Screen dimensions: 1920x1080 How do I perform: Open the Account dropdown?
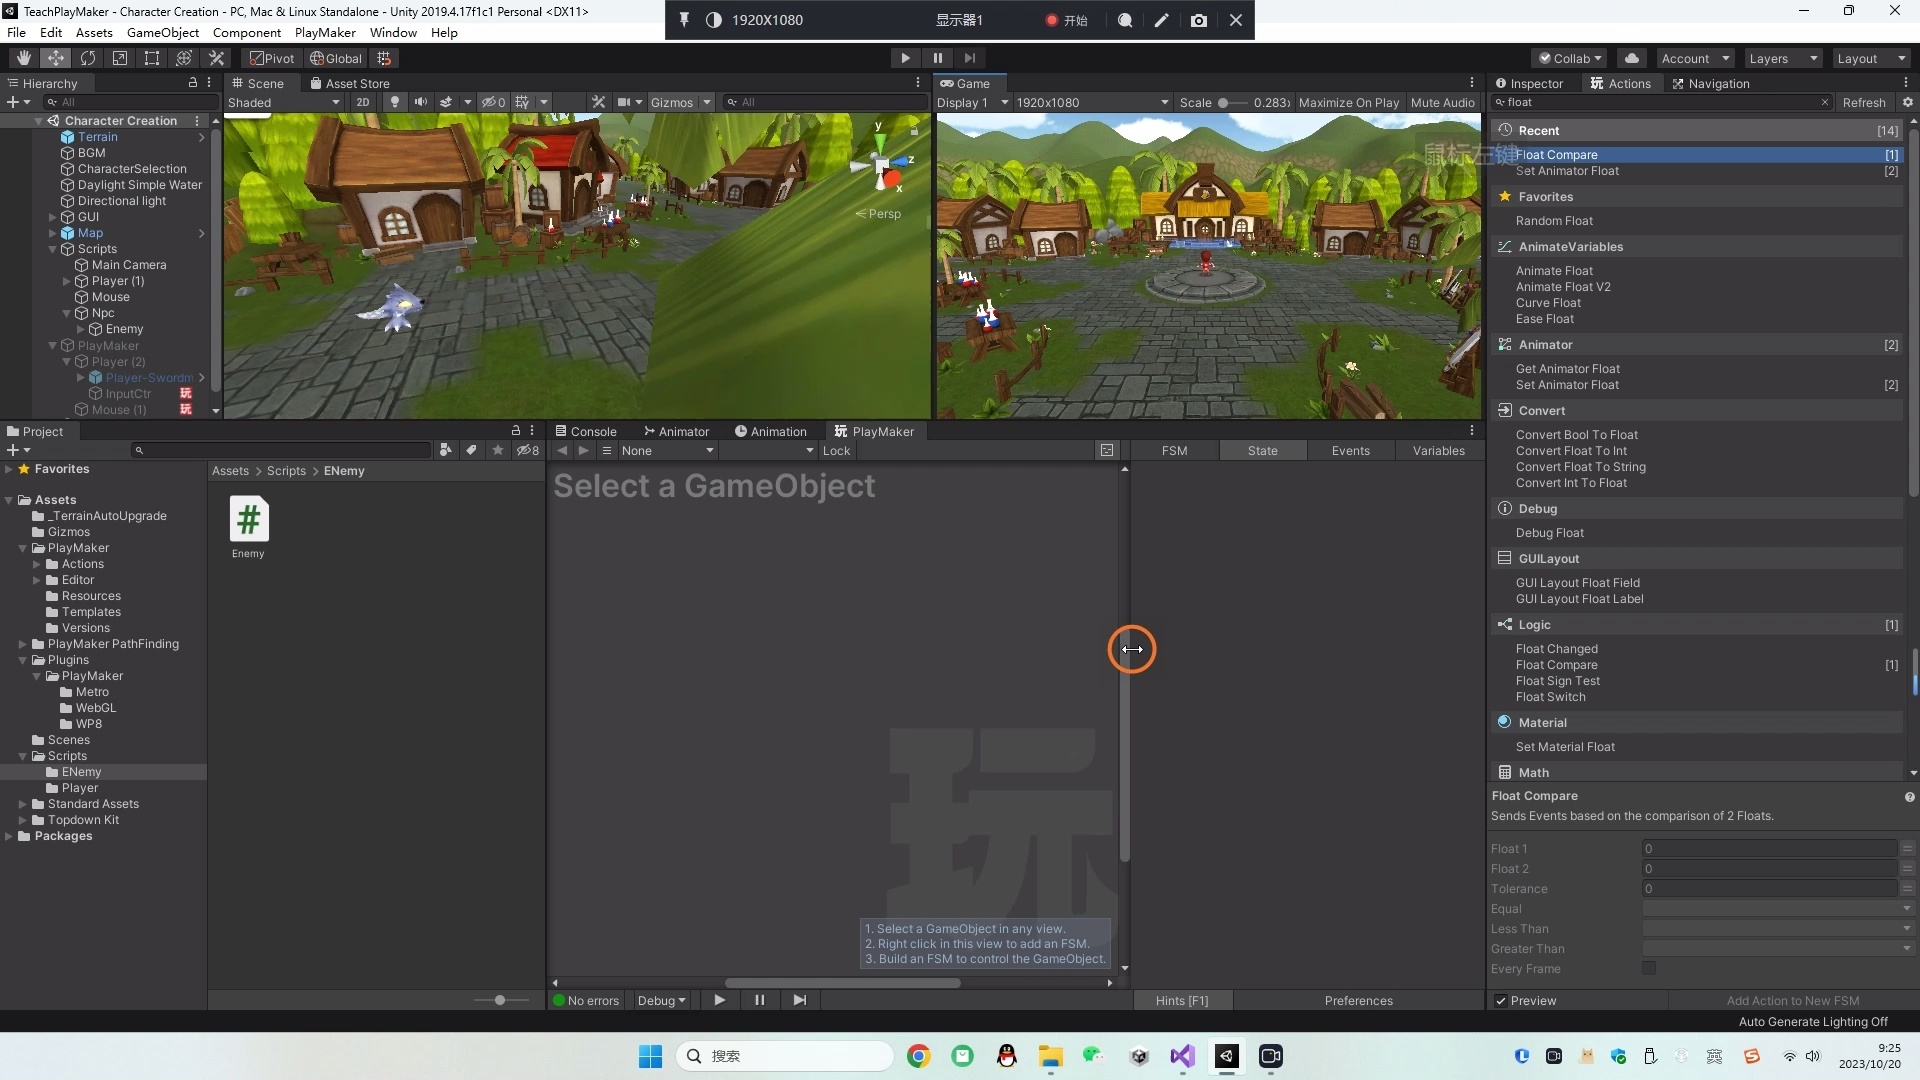pyautogui.click(x=1695, y=58)
